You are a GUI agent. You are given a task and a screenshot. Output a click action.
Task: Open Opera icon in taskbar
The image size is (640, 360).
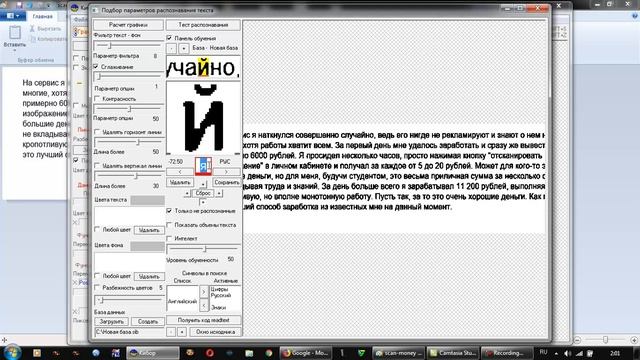click(210, 353)
